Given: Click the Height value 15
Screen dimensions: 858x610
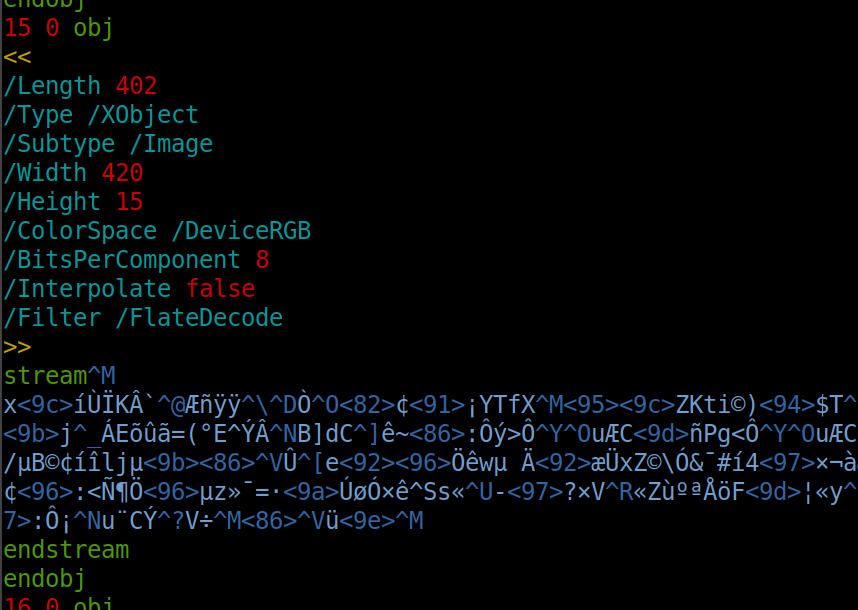Looking at the screenshot, I should [129, 202].
